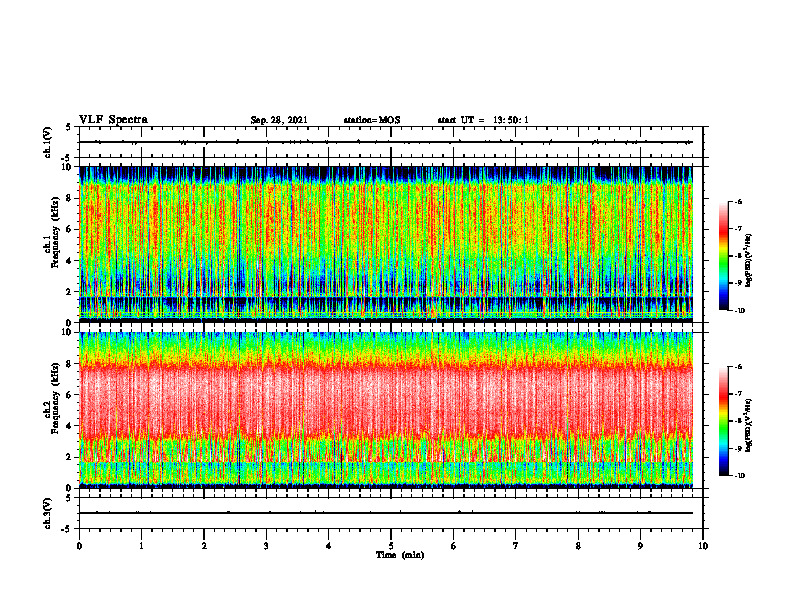Image resolution: width=792 pixels, height=612 pixels.
Task: Click the "-5" tick on ch.1(V) axis
Action: point(67,159)
